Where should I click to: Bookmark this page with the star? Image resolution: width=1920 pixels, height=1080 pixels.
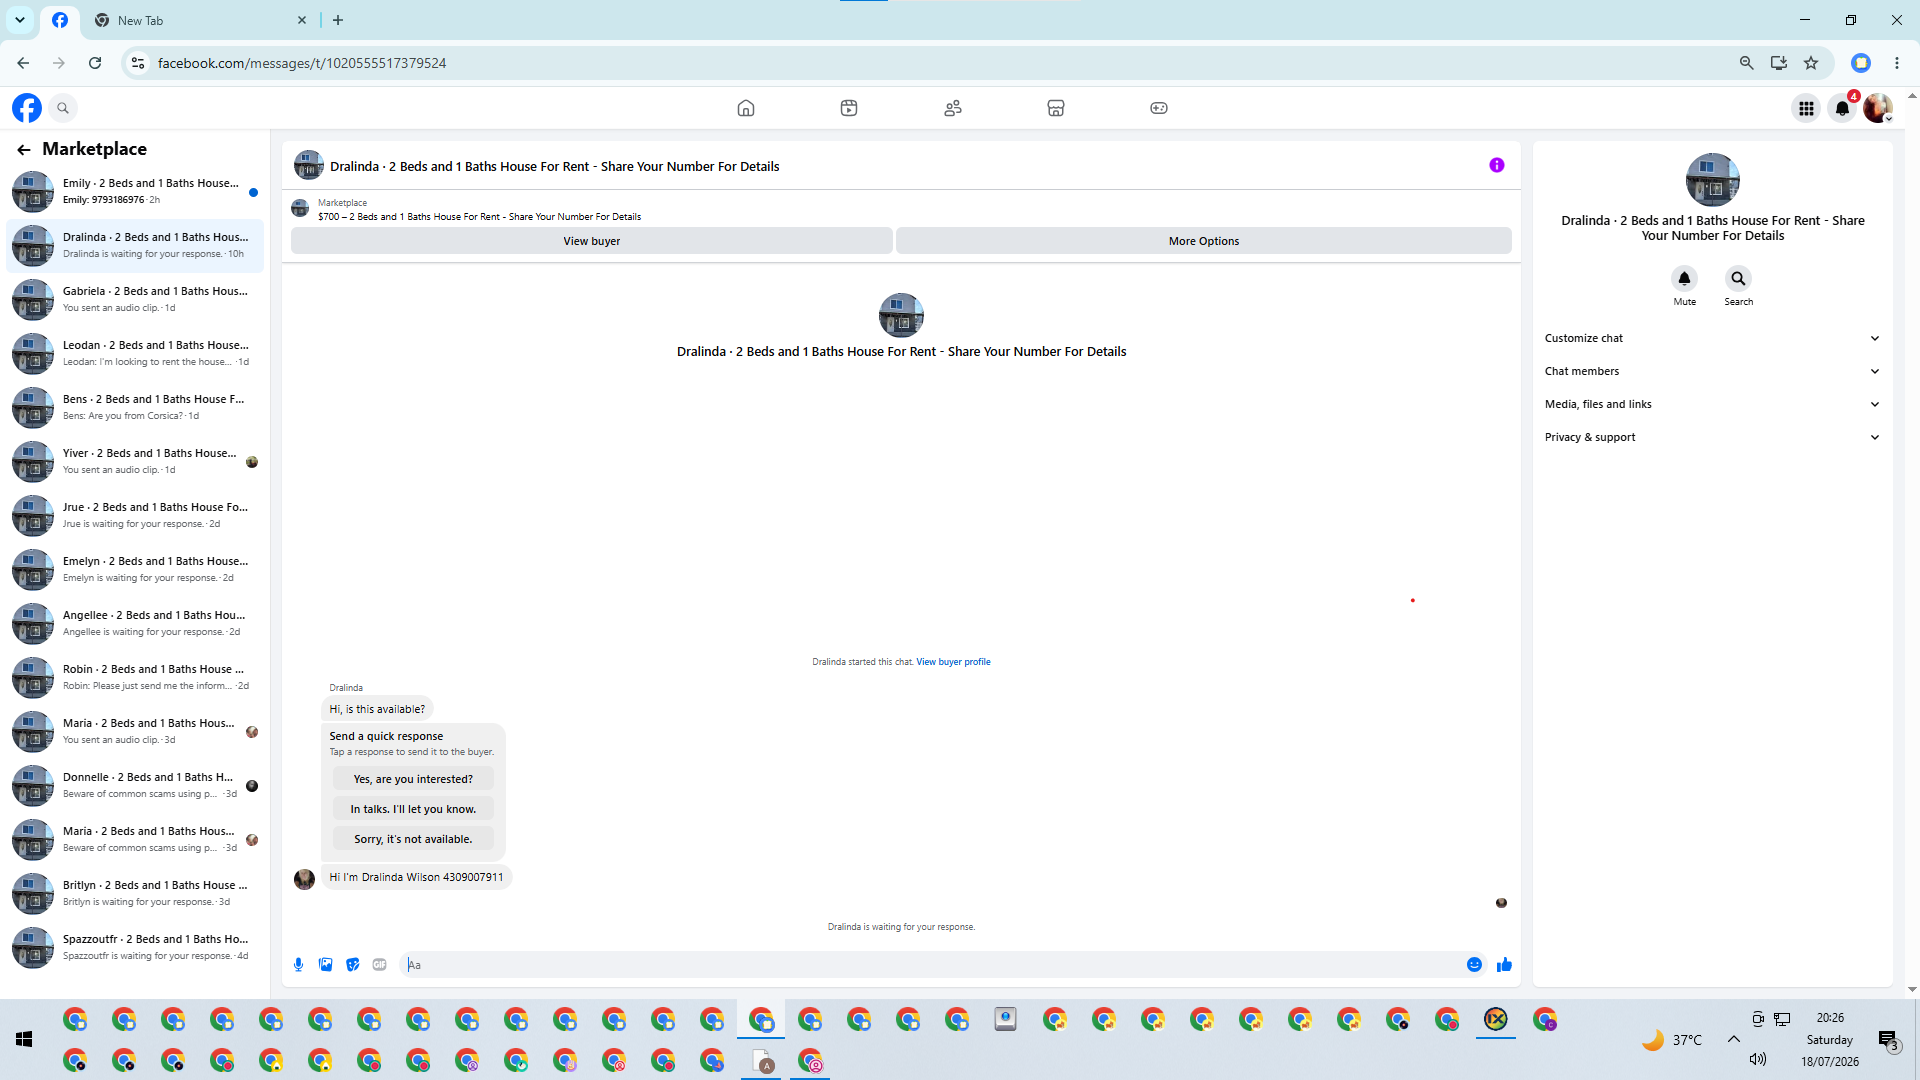[x=1811, y=63]
